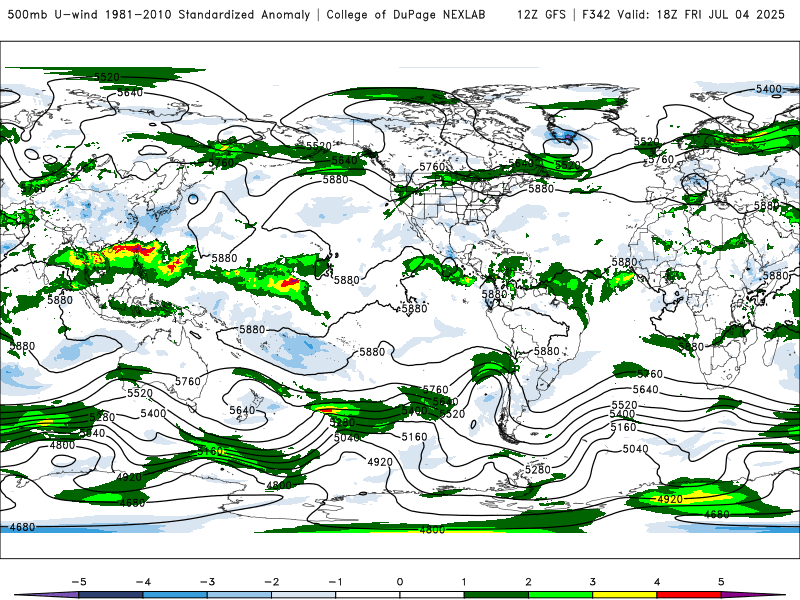Click the red-purple anomaly patch over the South China Sea
The height and width of the screenshot is (600, 800).
[134, 249]
